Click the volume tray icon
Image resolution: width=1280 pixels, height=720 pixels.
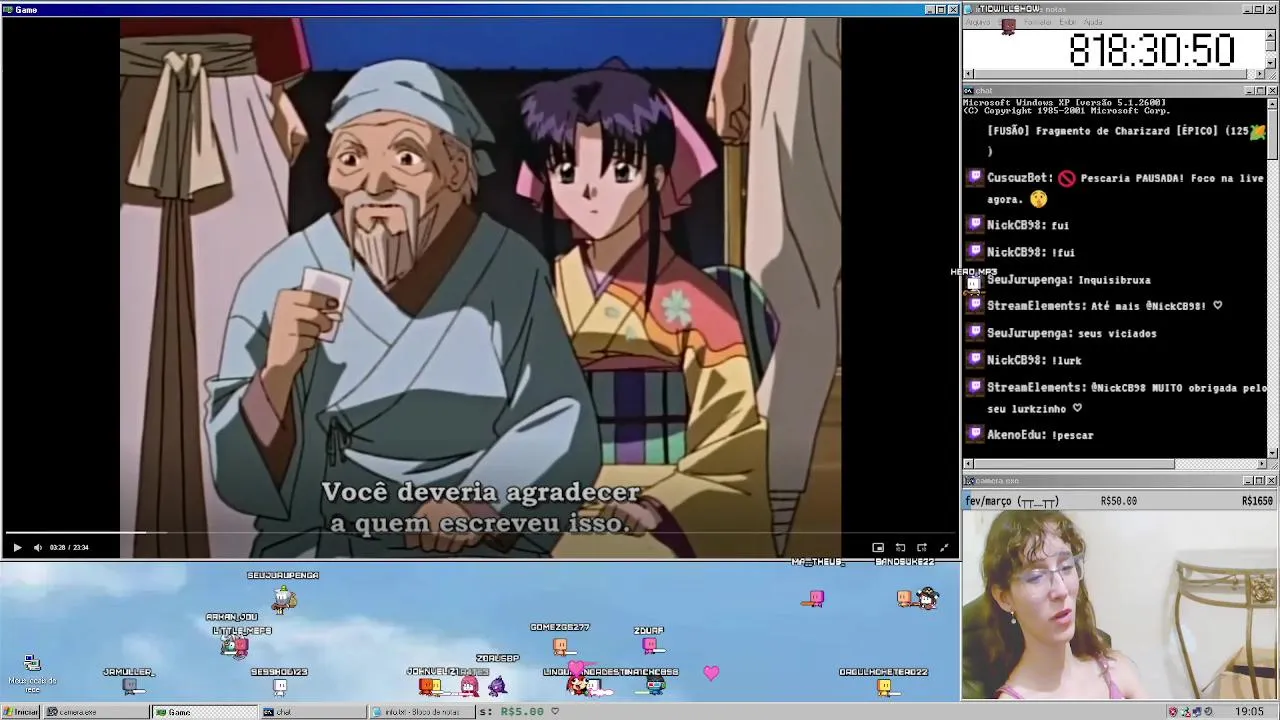click(x=1208, y=712)
